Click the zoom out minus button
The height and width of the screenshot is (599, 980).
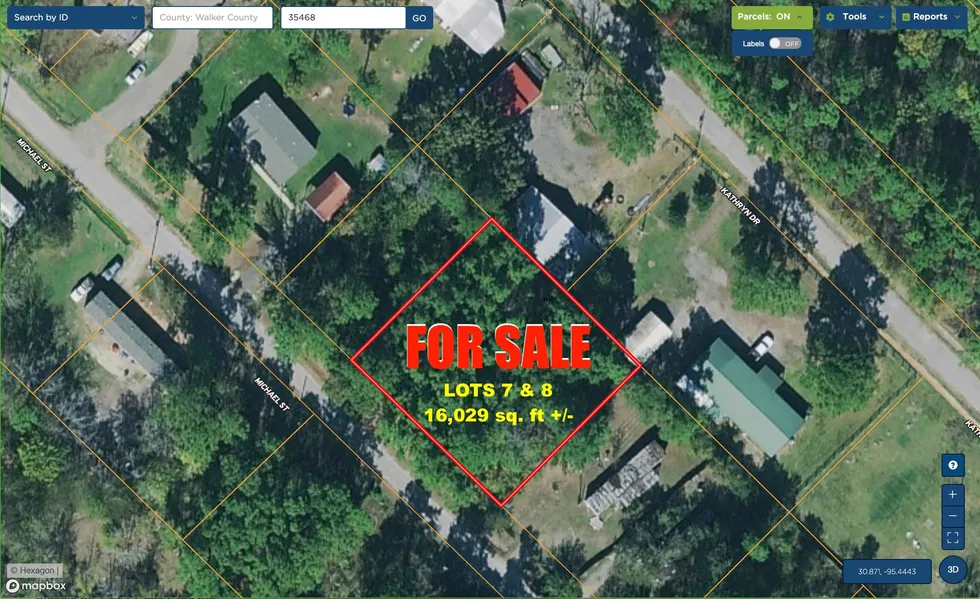tap(952, 516)
